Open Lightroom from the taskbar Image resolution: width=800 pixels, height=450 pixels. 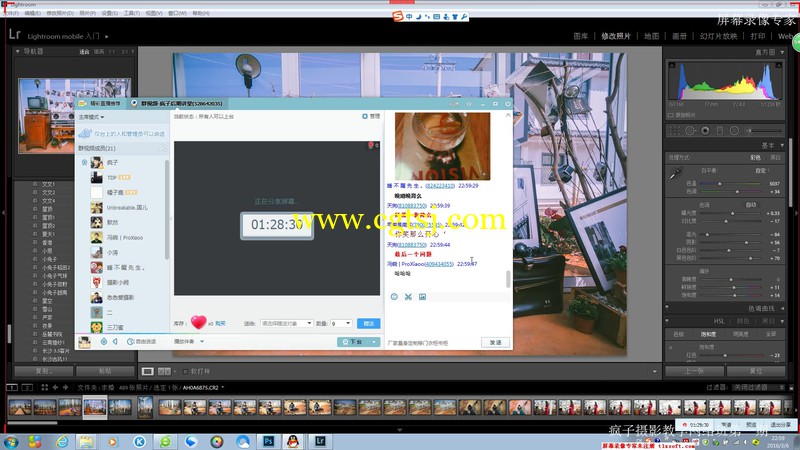point(320,441)
